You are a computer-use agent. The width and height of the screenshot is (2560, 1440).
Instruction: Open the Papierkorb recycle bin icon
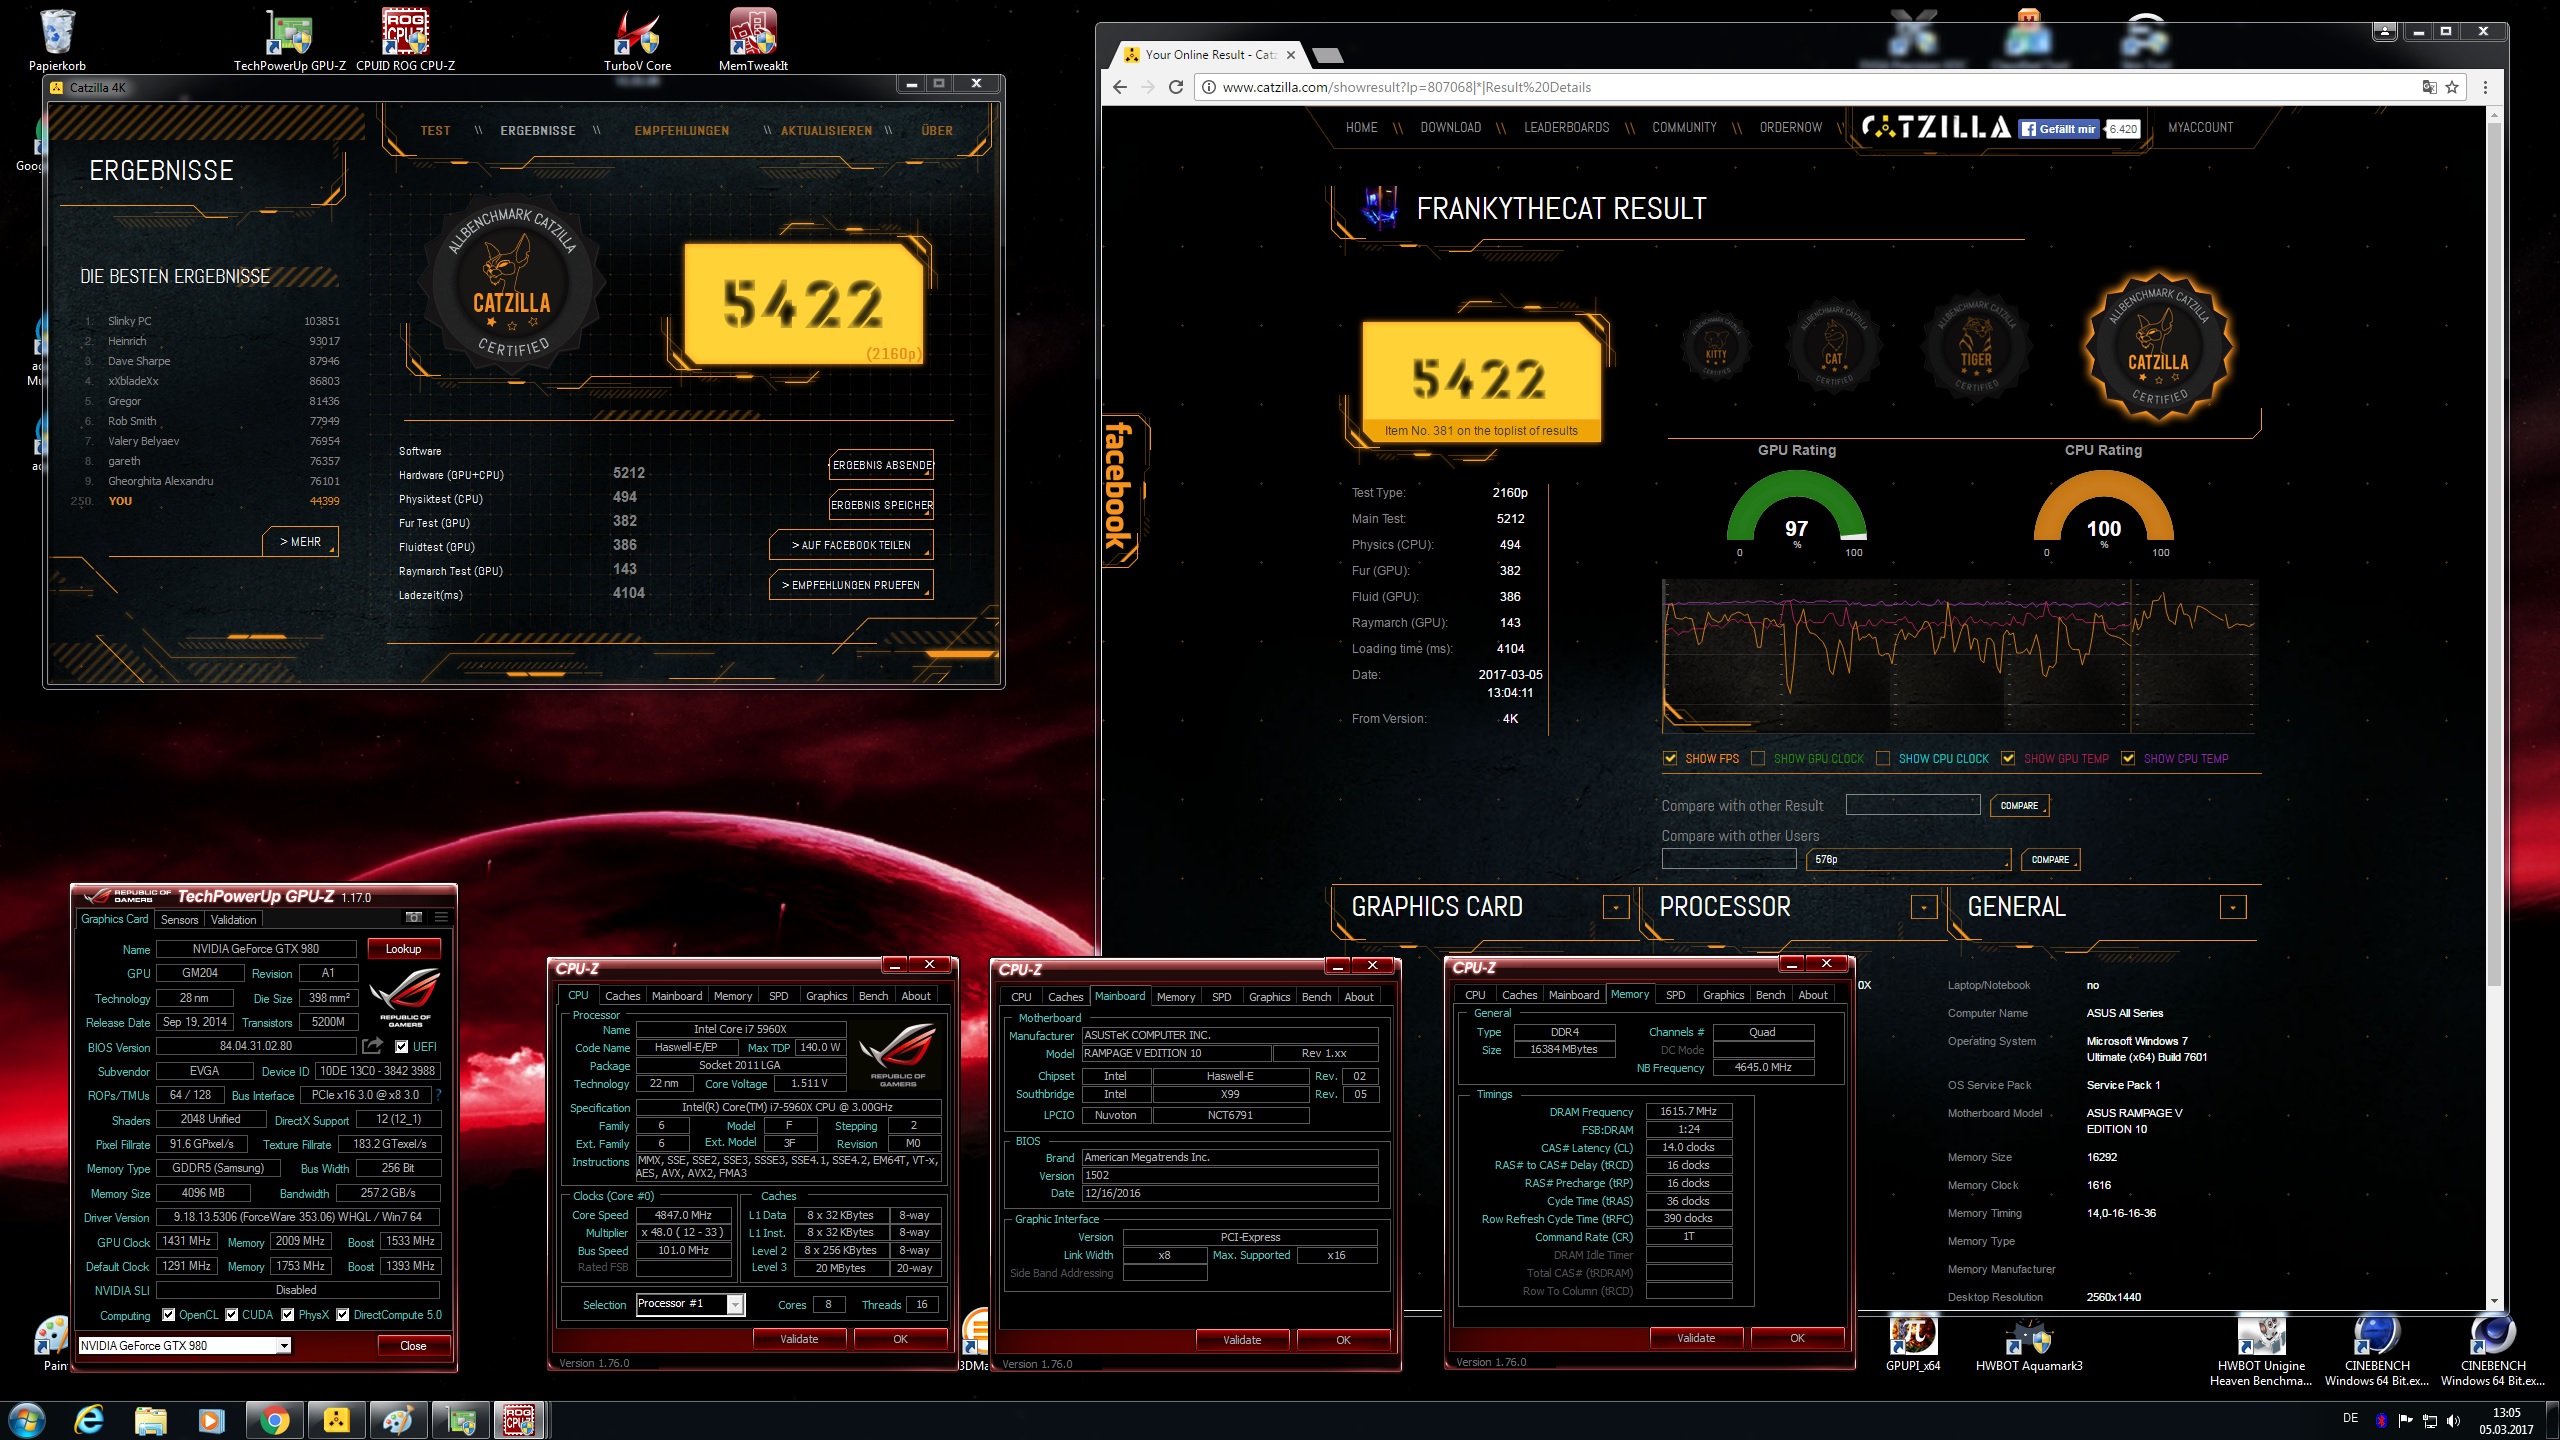click(57, 40)
